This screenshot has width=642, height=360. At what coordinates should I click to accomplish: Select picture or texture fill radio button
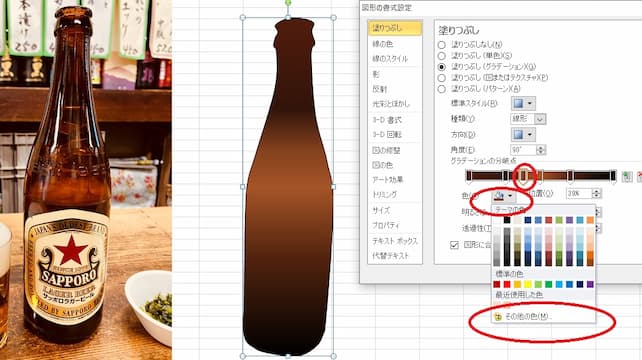click(x=441, y=77)
